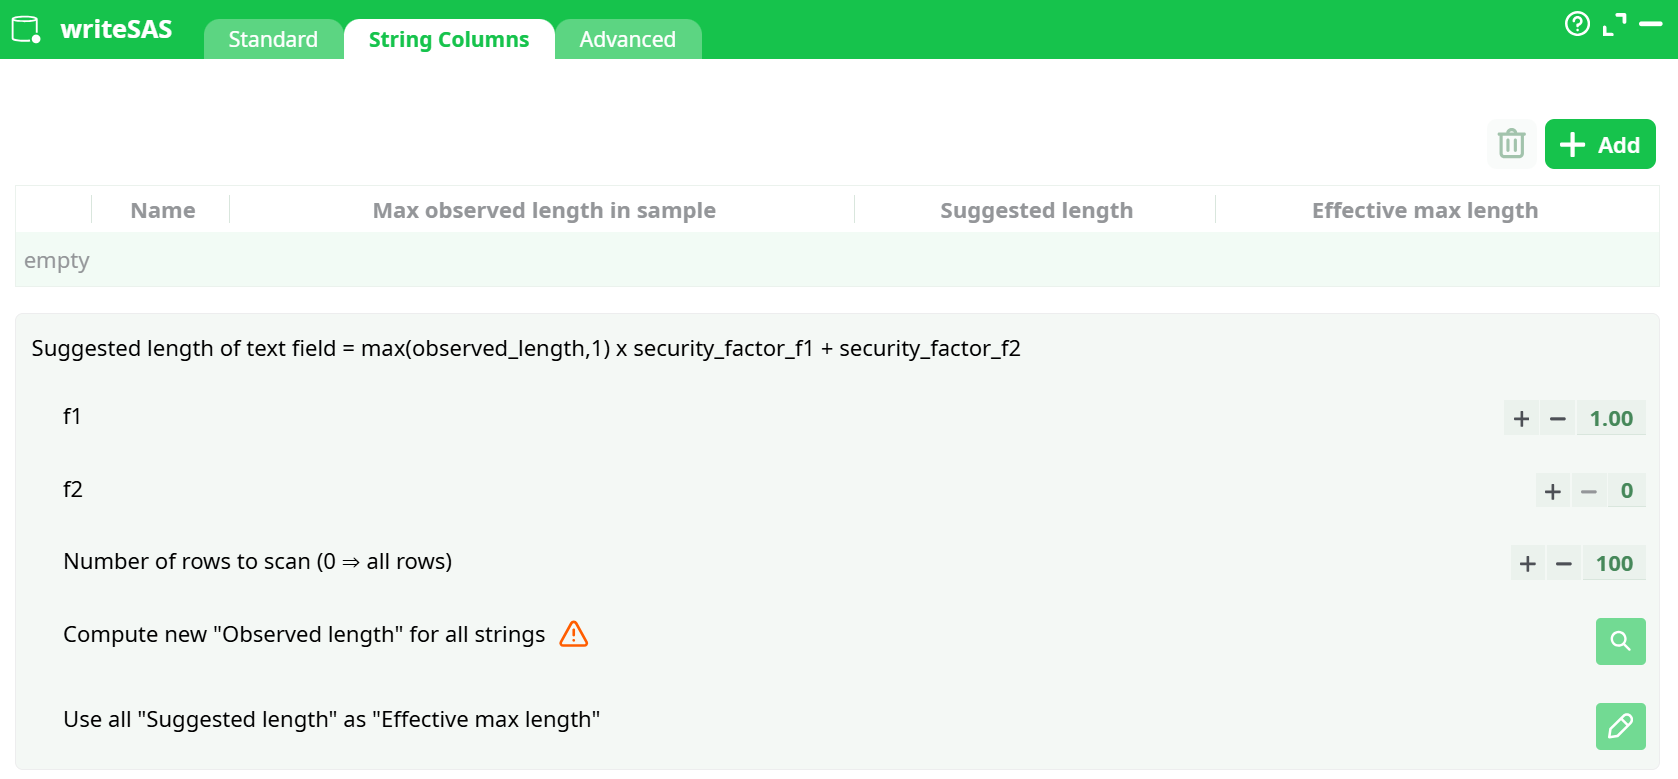1678x779 pixels.
Task: Click the Suggested length column header
Action: coord(1036,210)
